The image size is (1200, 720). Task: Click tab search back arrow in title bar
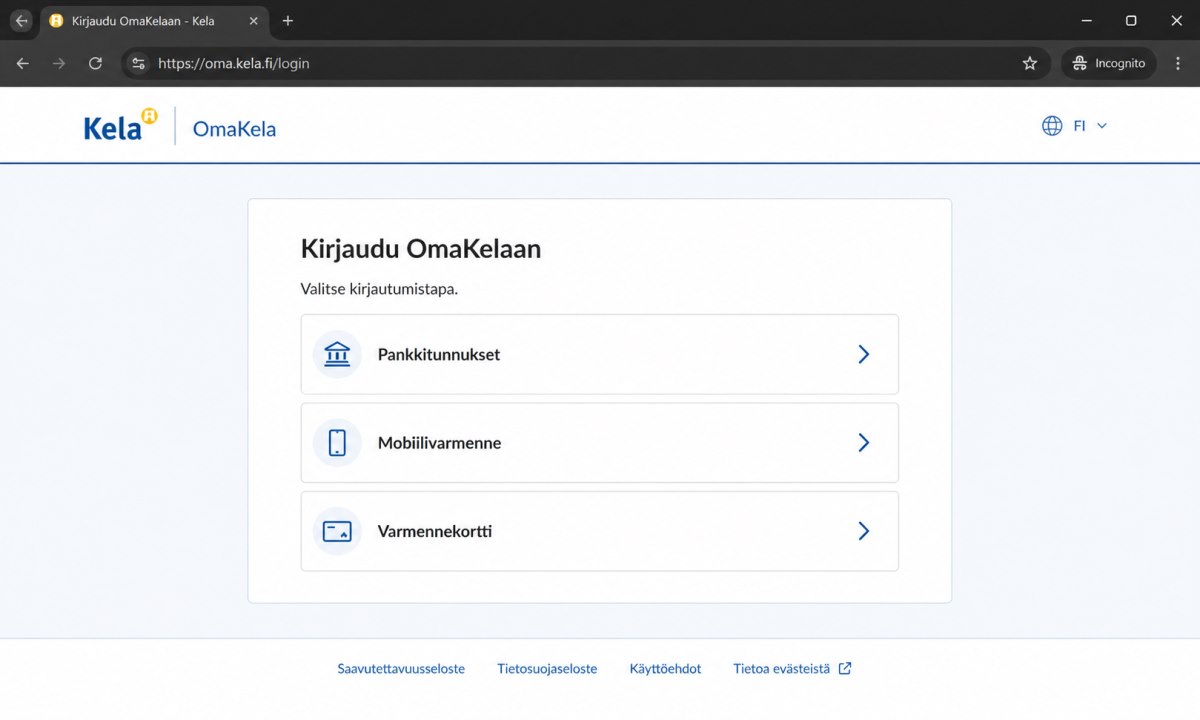tap(21, 20)
